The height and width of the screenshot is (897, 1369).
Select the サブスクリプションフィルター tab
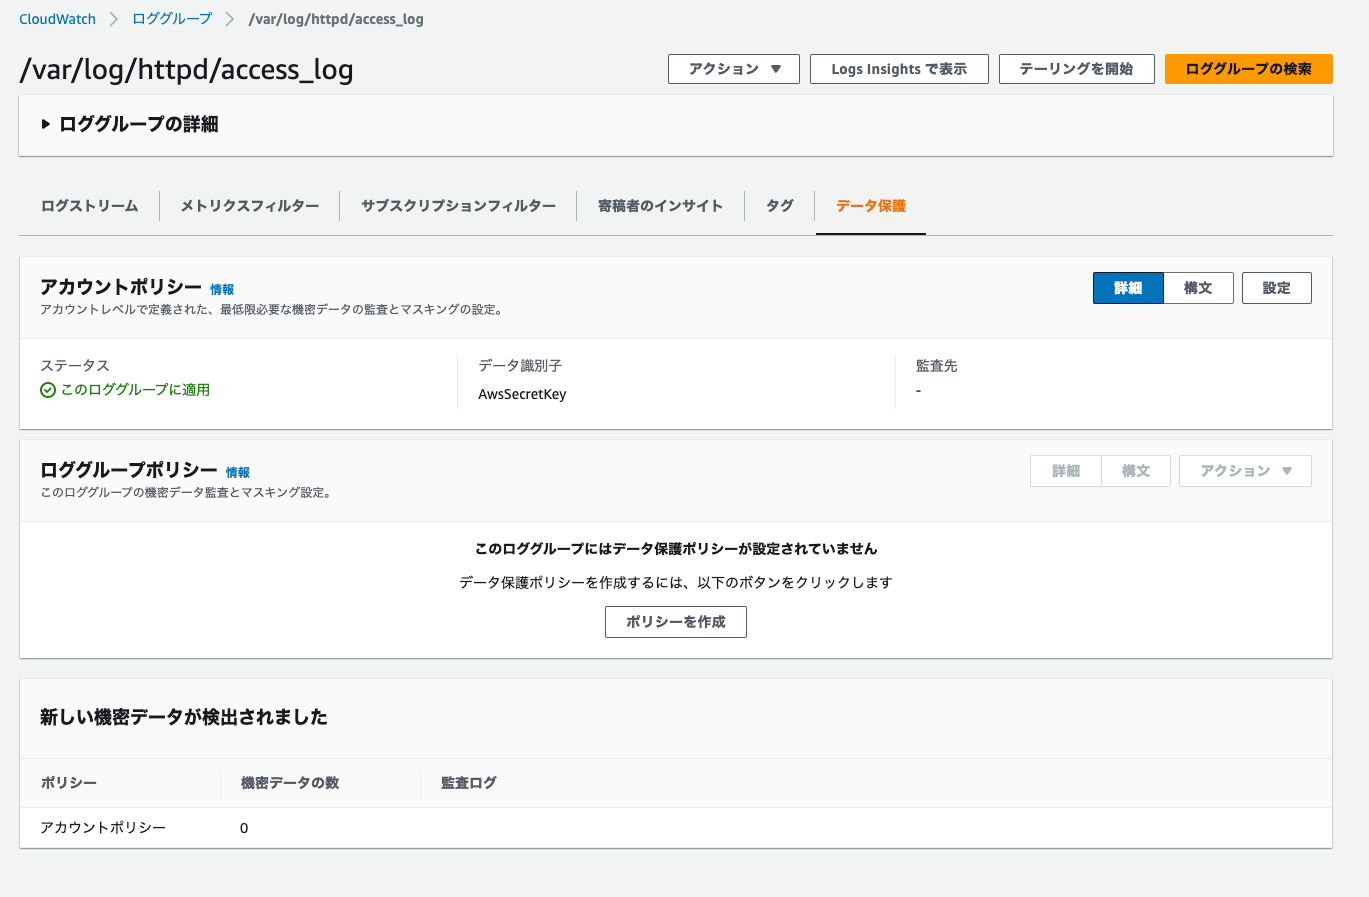click(458, 206)
